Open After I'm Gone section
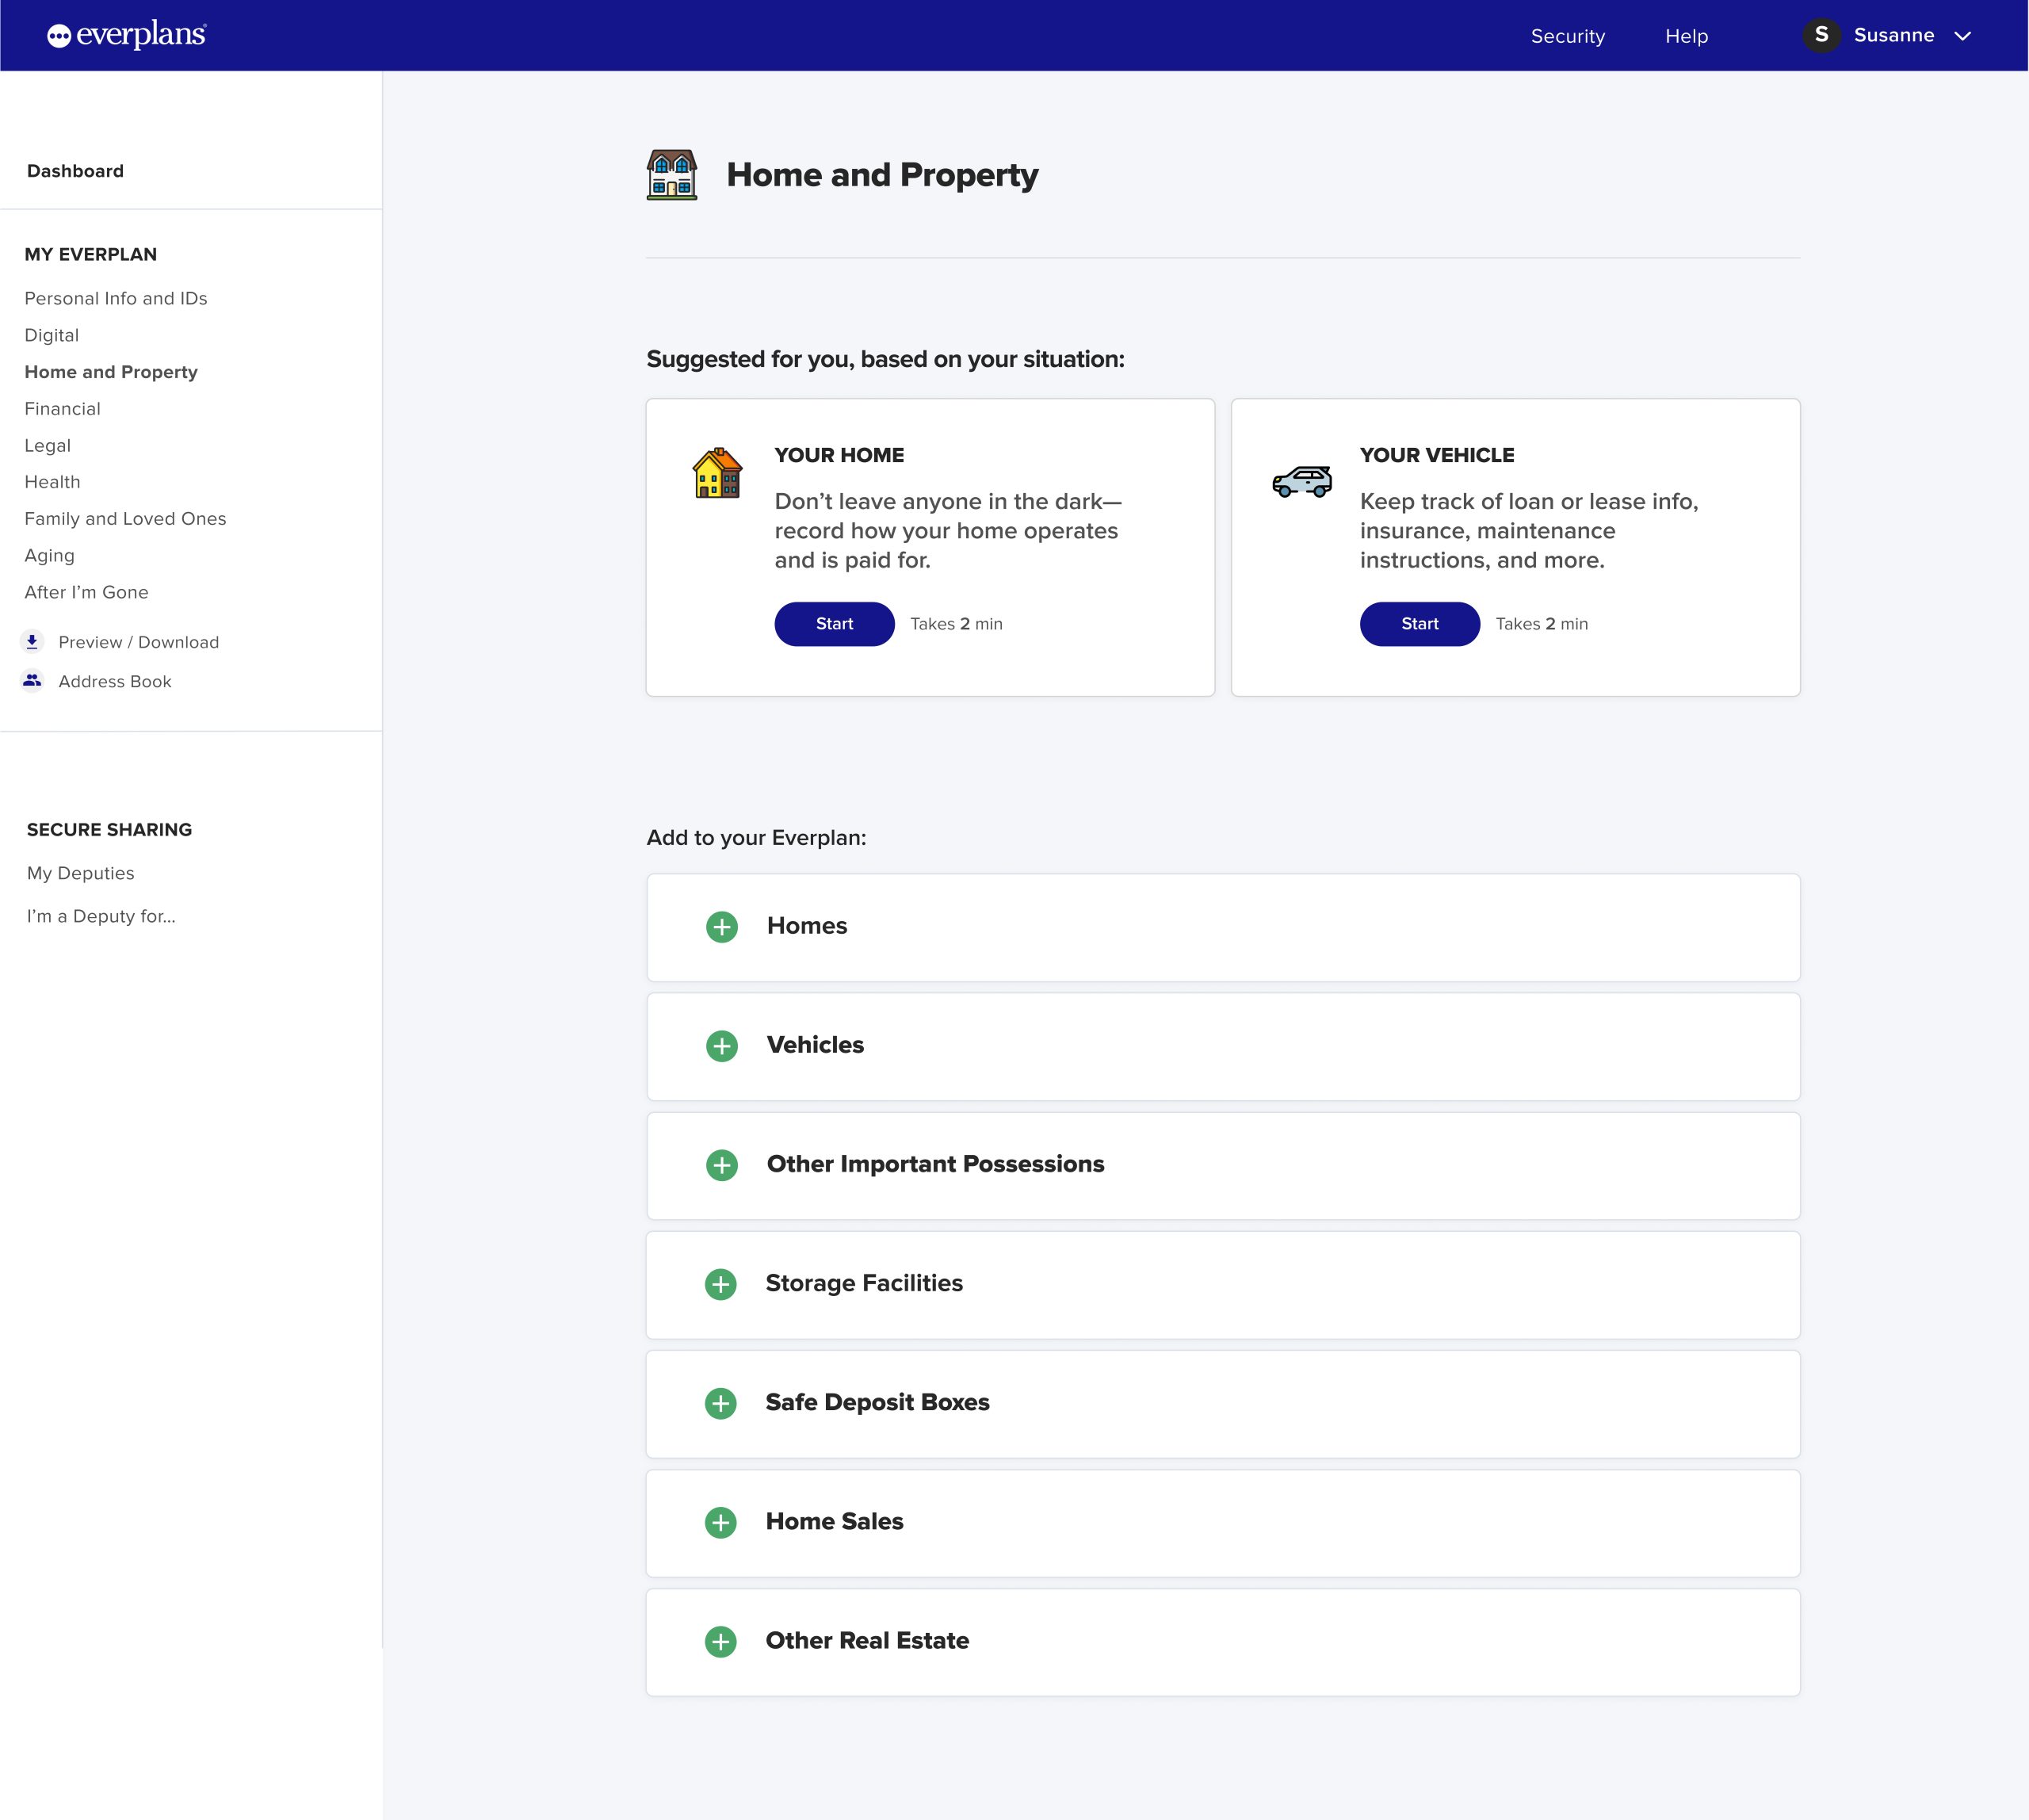The width and height of the screenshot is (2029, 1820). coord(87,592)
